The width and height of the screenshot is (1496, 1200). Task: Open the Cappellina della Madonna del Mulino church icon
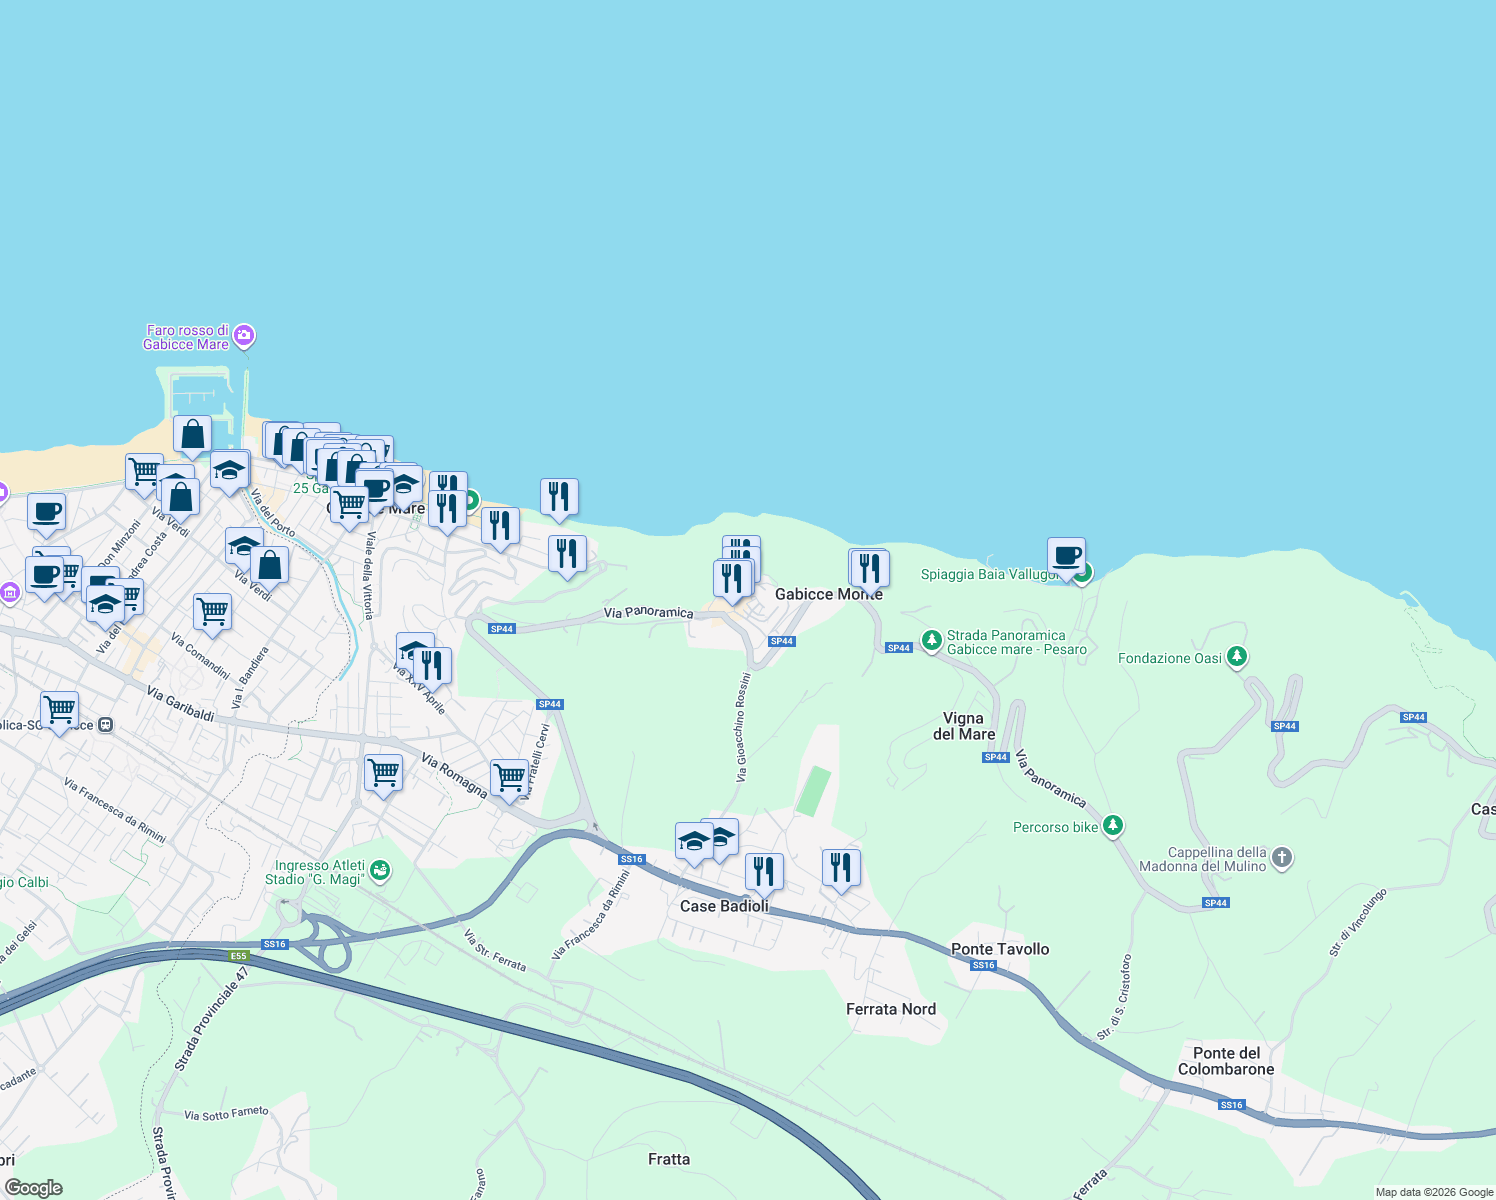click(1283, 856)
